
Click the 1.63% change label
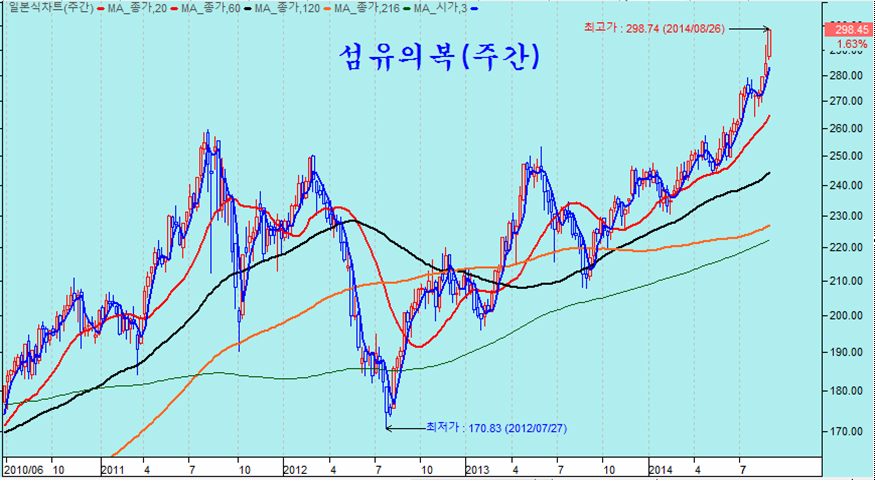click(x=850, y=44)
